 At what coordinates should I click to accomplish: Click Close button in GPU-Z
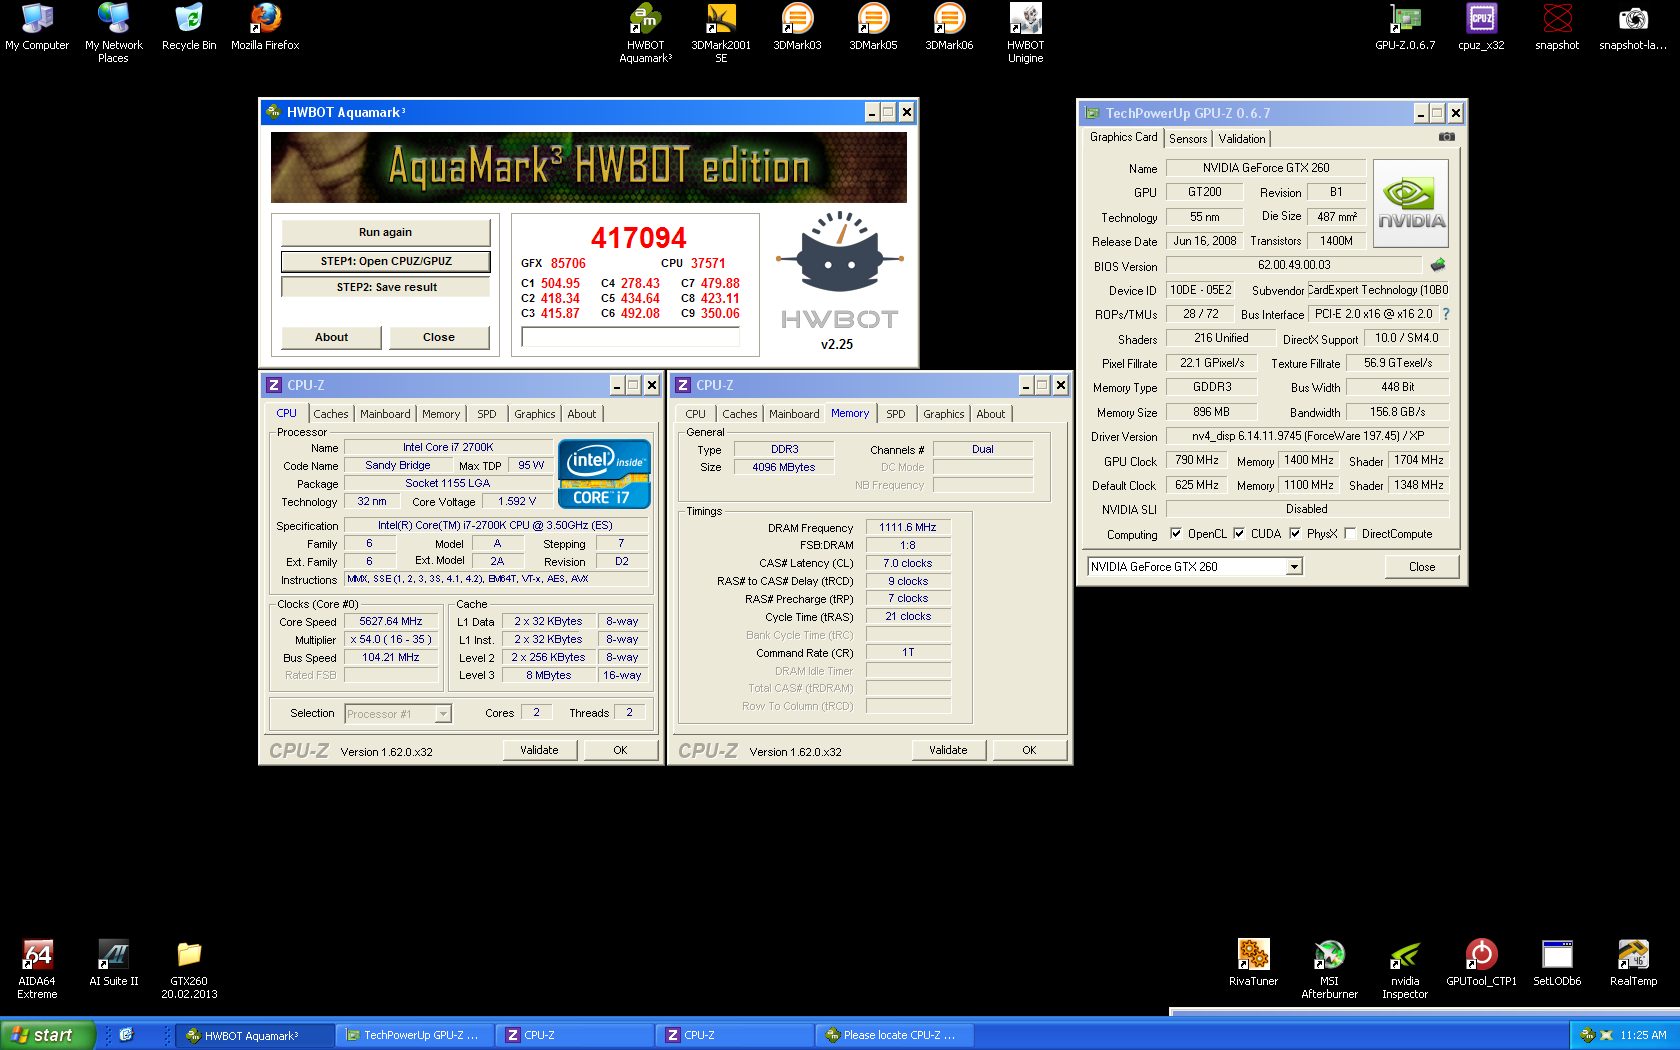[x=1422, y=567]
